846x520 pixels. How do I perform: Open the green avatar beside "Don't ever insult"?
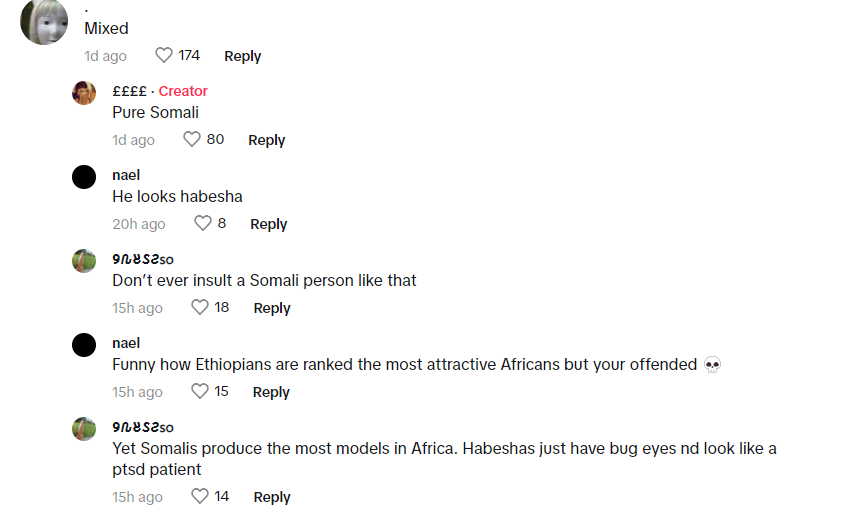(84, 261)
